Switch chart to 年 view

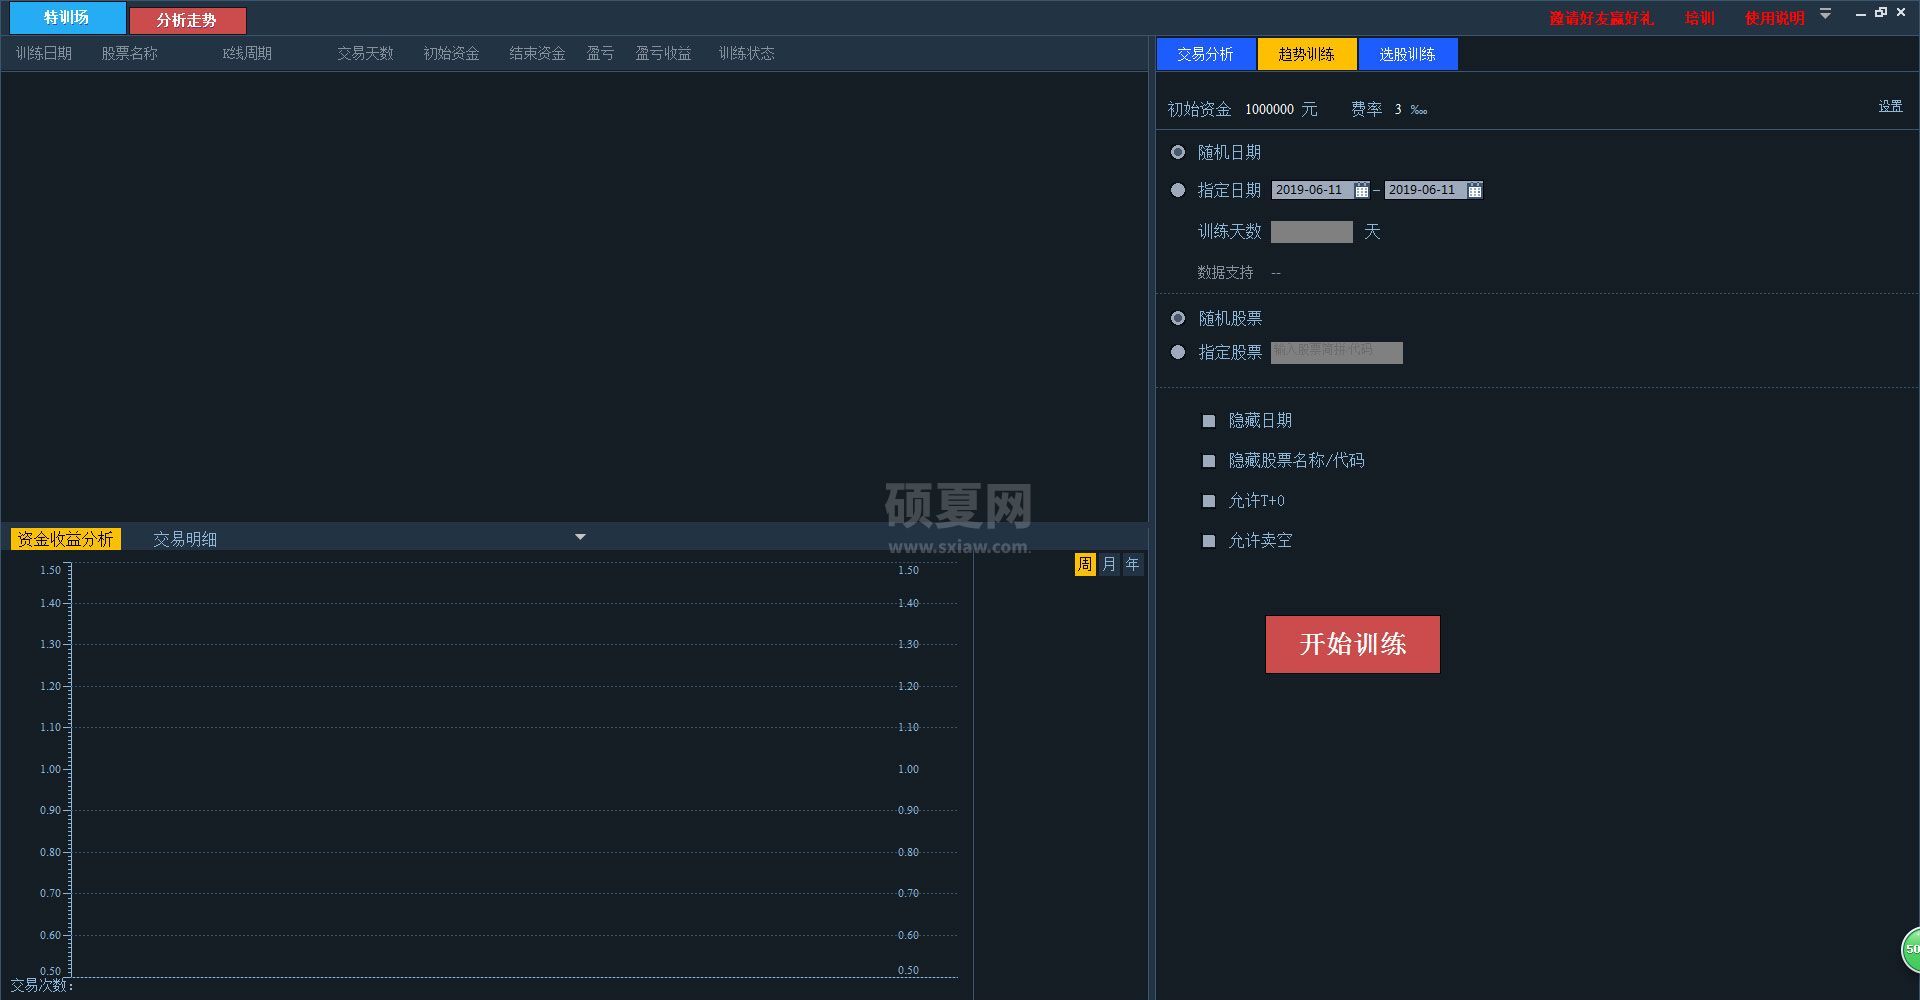point(1132,564)
